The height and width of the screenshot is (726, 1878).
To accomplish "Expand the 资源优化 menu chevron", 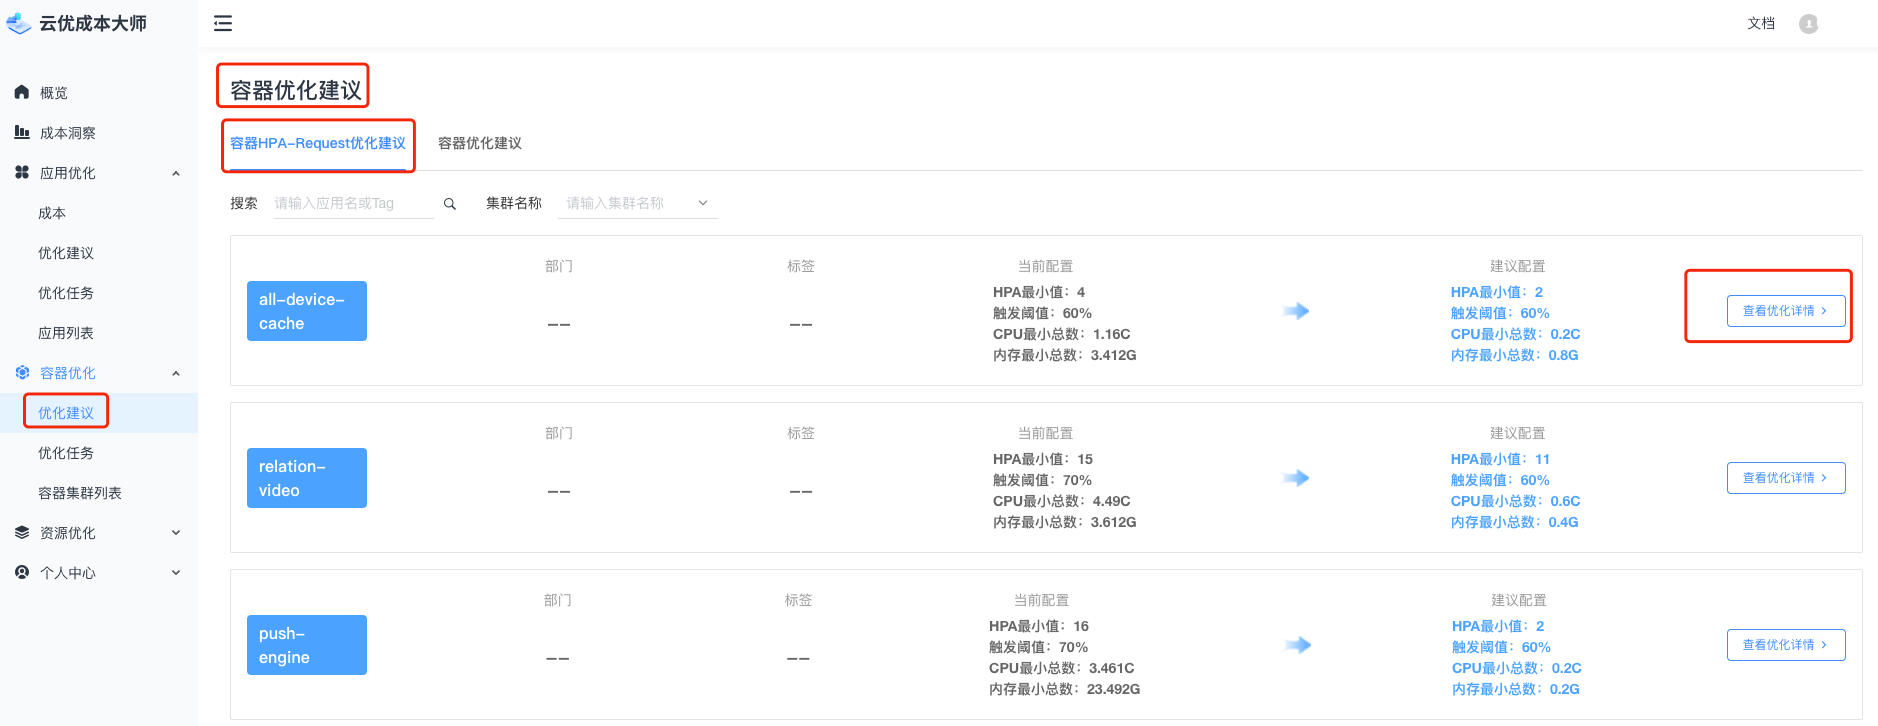I will click(x=176, y=533).
